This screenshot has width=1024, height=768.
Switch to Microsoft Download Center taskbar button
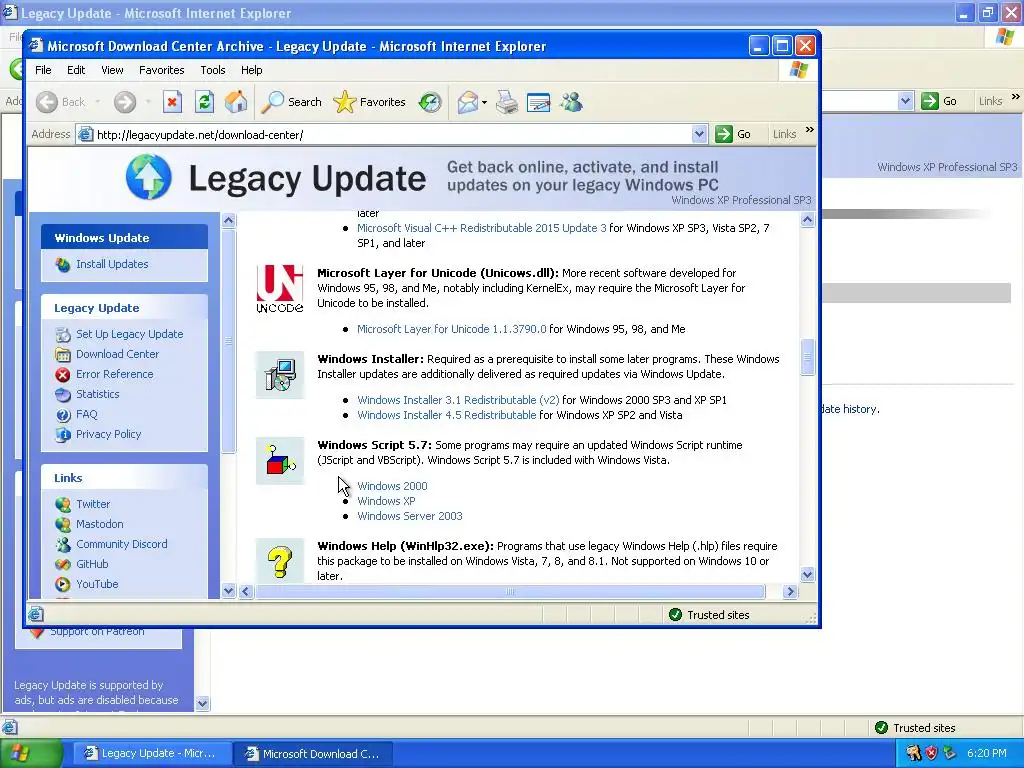(x=312, y=753)
